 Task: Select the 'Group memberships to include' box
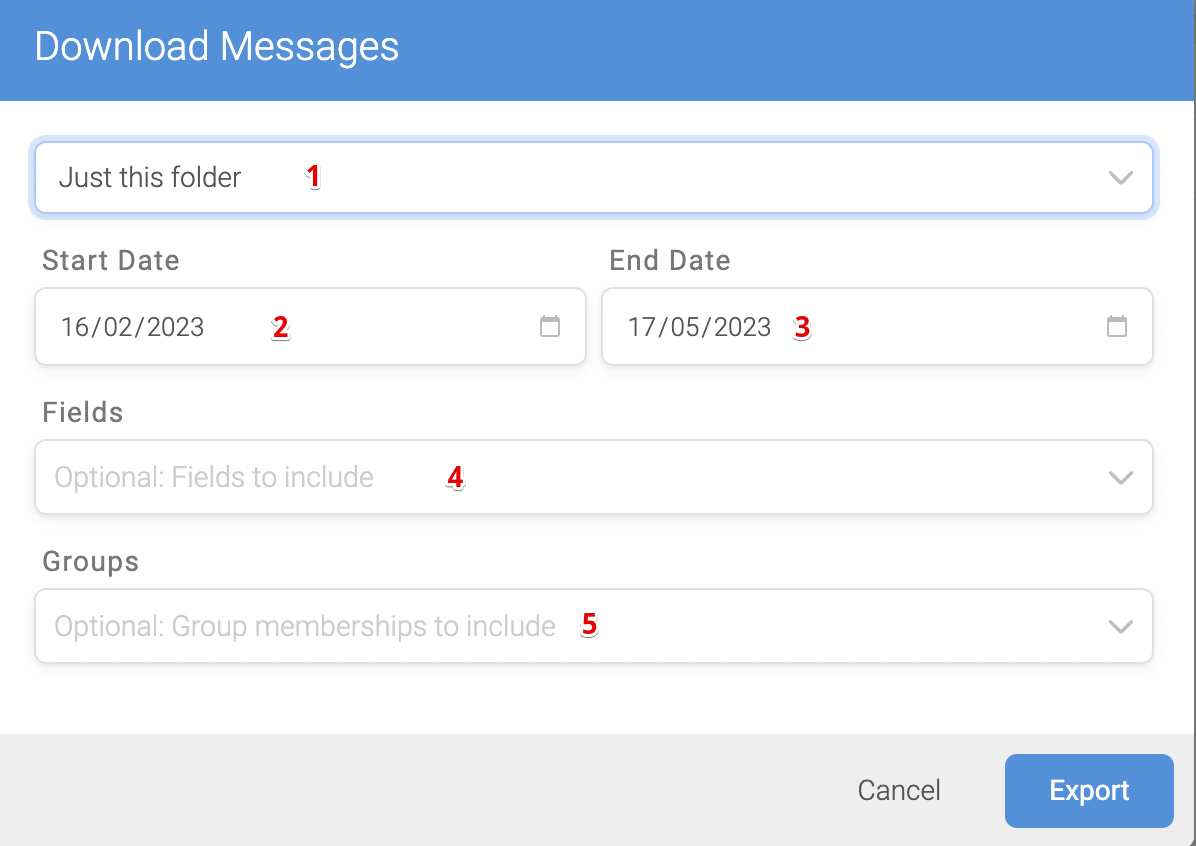click(x=593, y=626)
